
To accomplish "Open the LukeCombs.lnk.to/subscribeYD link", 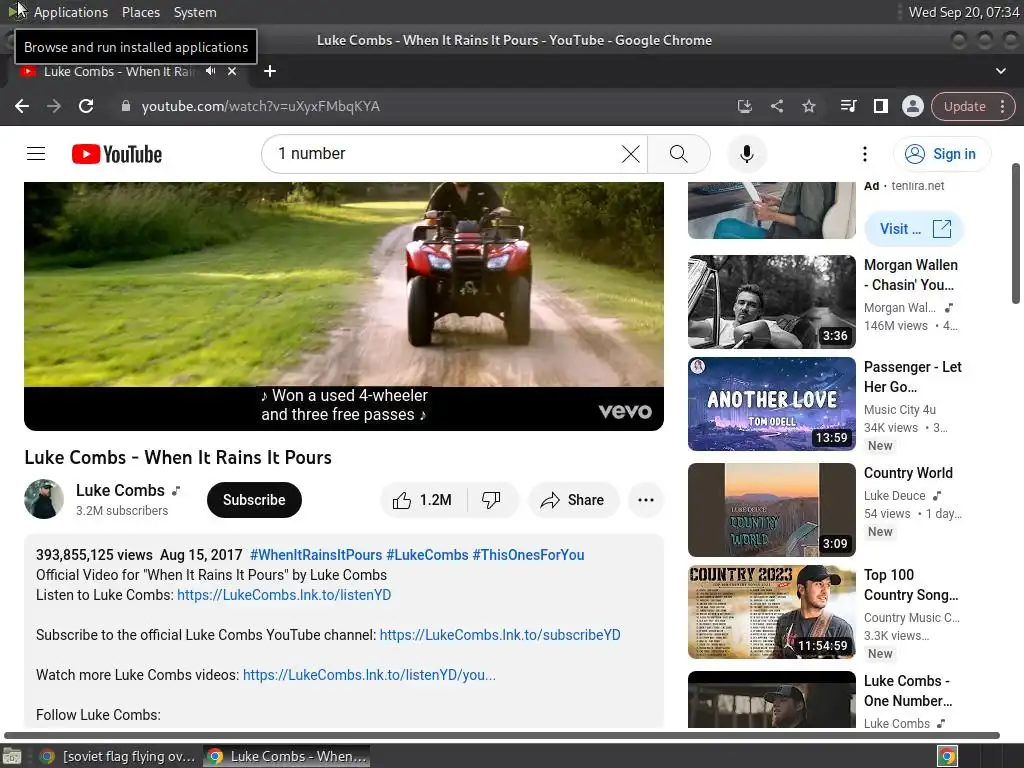I will click(x=500, y=635).
